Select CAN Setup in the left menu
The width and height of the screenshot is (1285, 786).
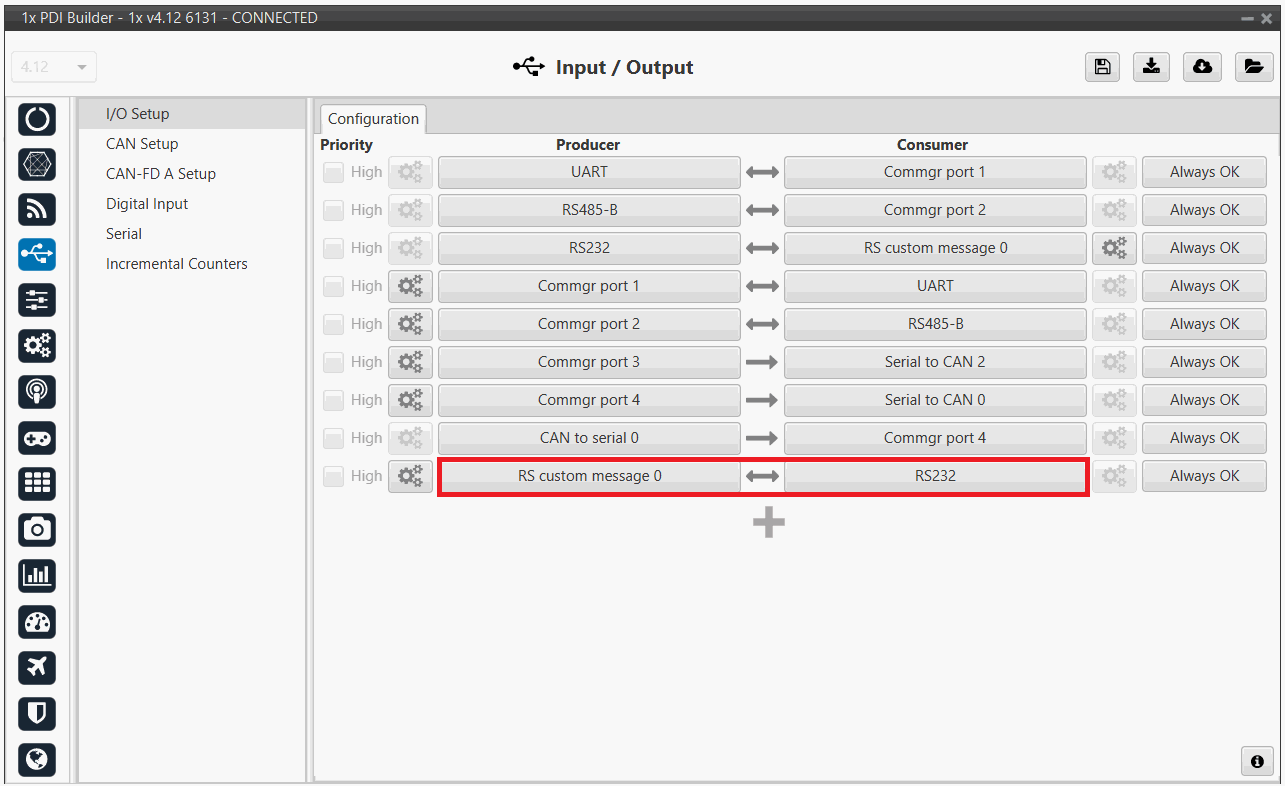142,144
